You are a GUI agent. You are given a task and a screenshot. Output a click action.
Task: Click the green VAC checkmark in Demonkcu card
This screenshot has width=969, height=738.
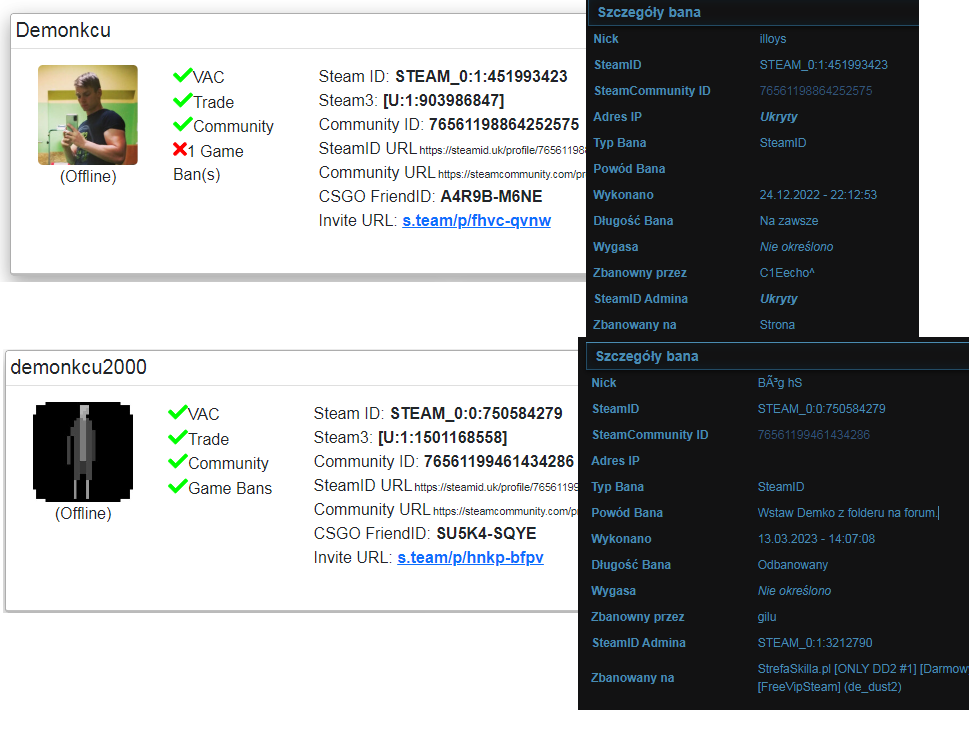point(182,75)
